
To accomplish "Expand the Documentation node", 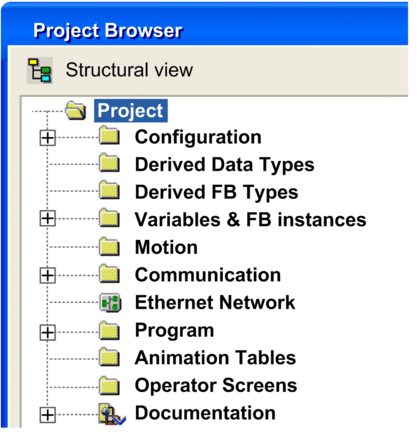I will pyautogui.click(x=47, y=415).
